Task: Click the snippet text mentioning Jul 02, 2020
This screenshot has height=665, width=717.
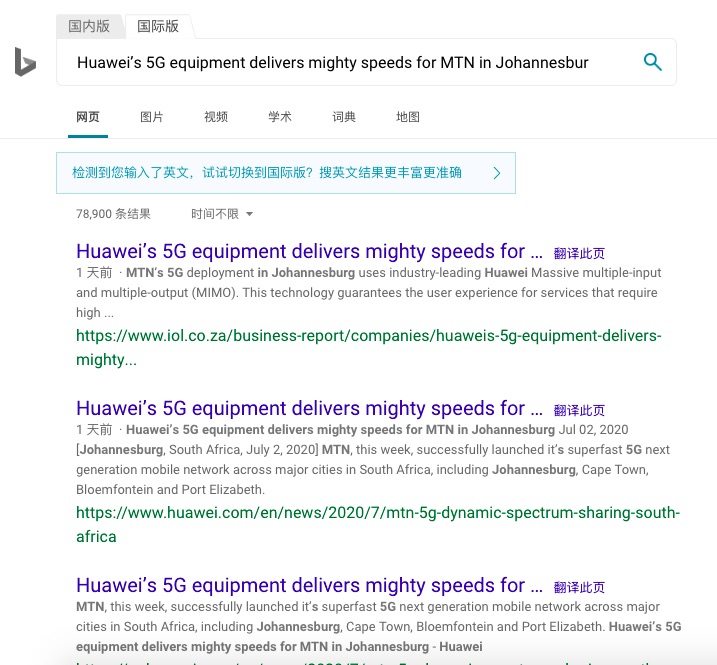Action: 373,460
